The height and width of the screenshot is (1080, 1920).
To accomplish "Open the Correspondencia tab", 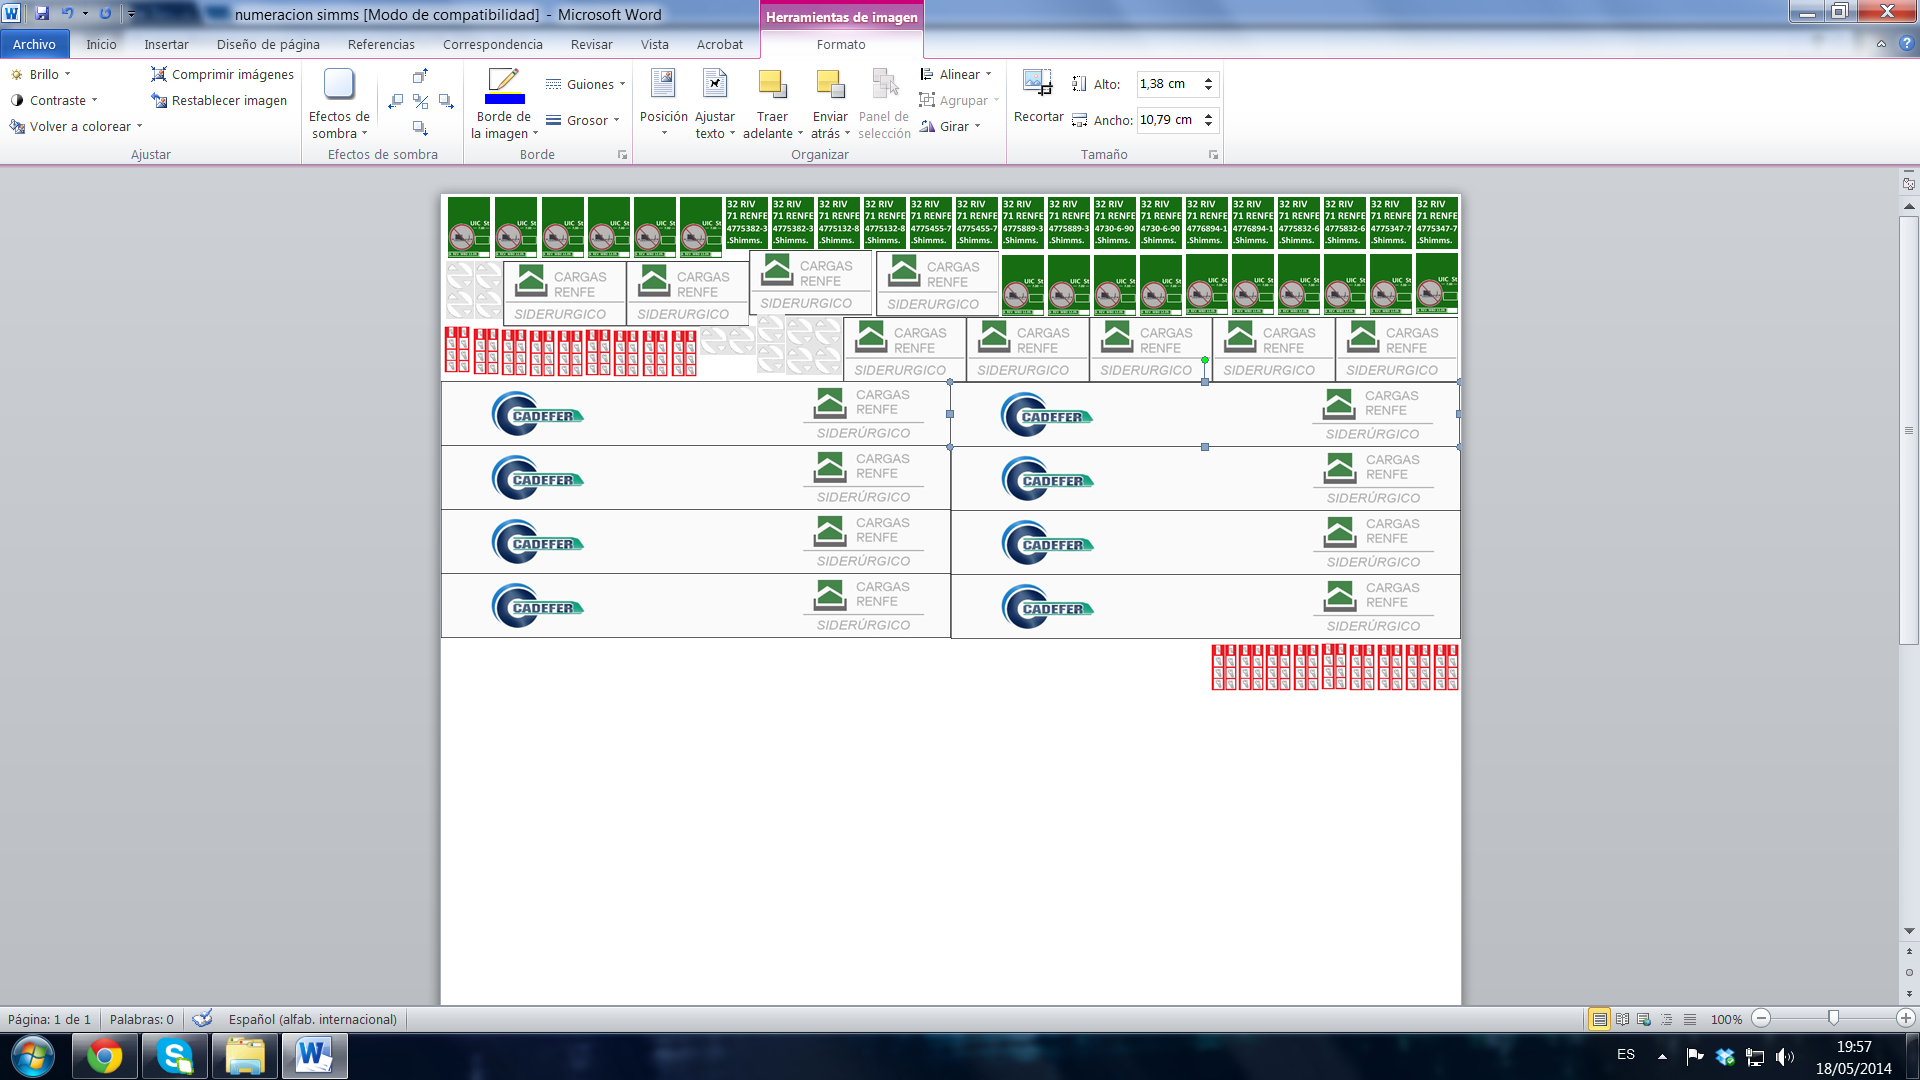I will pyautogui.click(x=493, y=44).
